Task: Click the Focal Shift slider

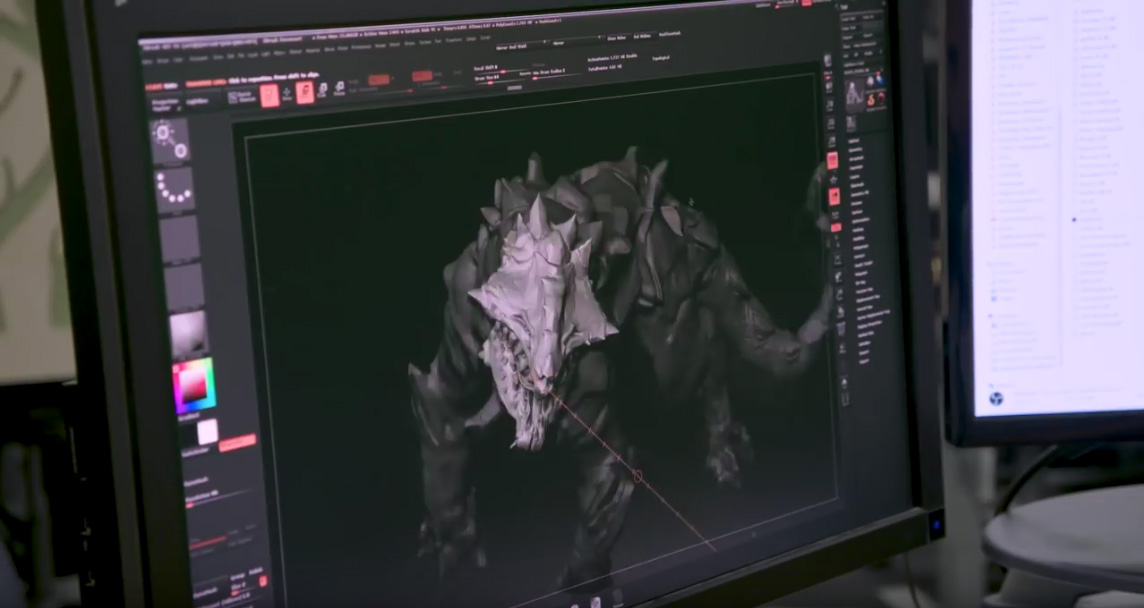Action: click(500, 69)
